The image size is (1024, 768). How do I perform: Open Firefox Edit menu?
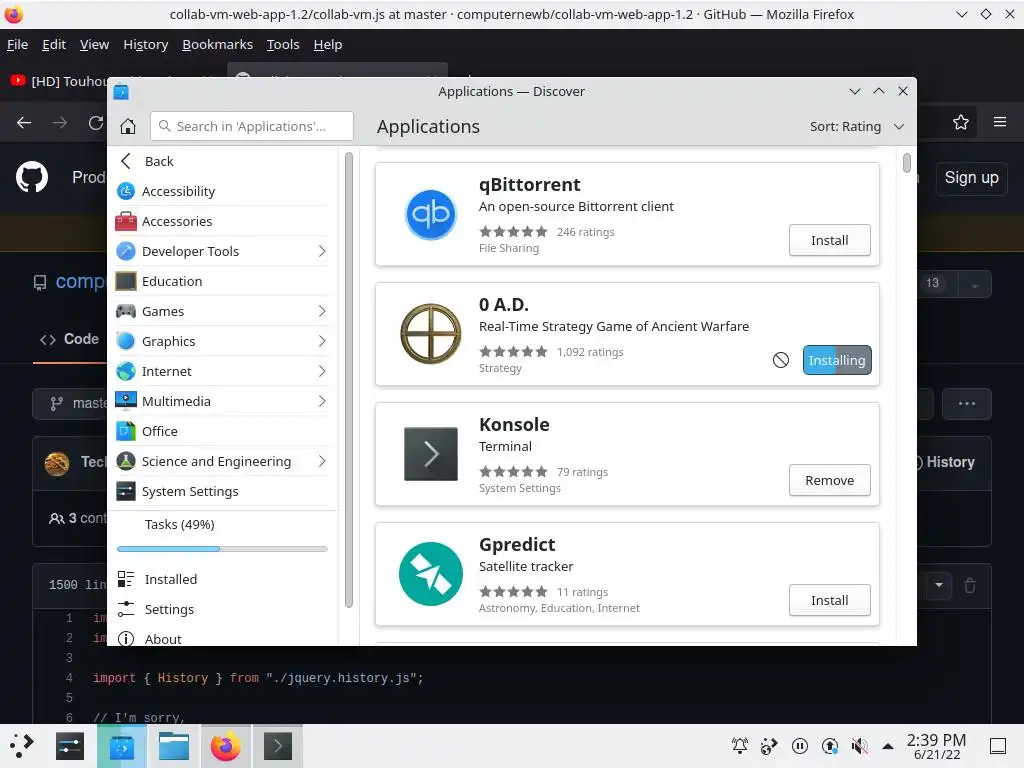(54, 44)
